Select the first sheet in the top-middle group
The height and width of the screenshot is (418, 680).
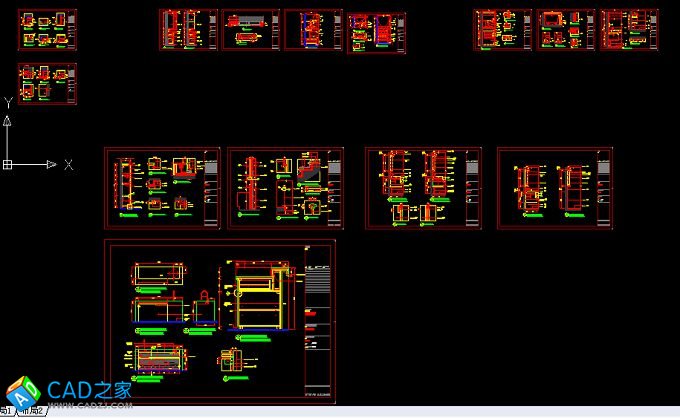188,30
